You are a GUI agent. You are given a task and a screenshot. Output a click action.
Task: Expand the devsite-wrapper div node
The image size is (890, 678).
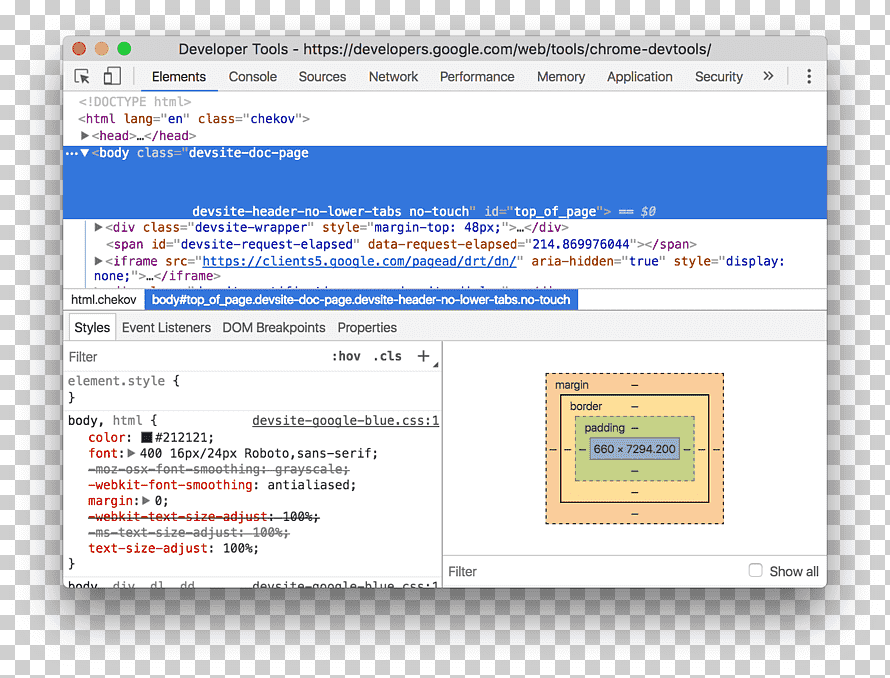(x=98, y=227)
